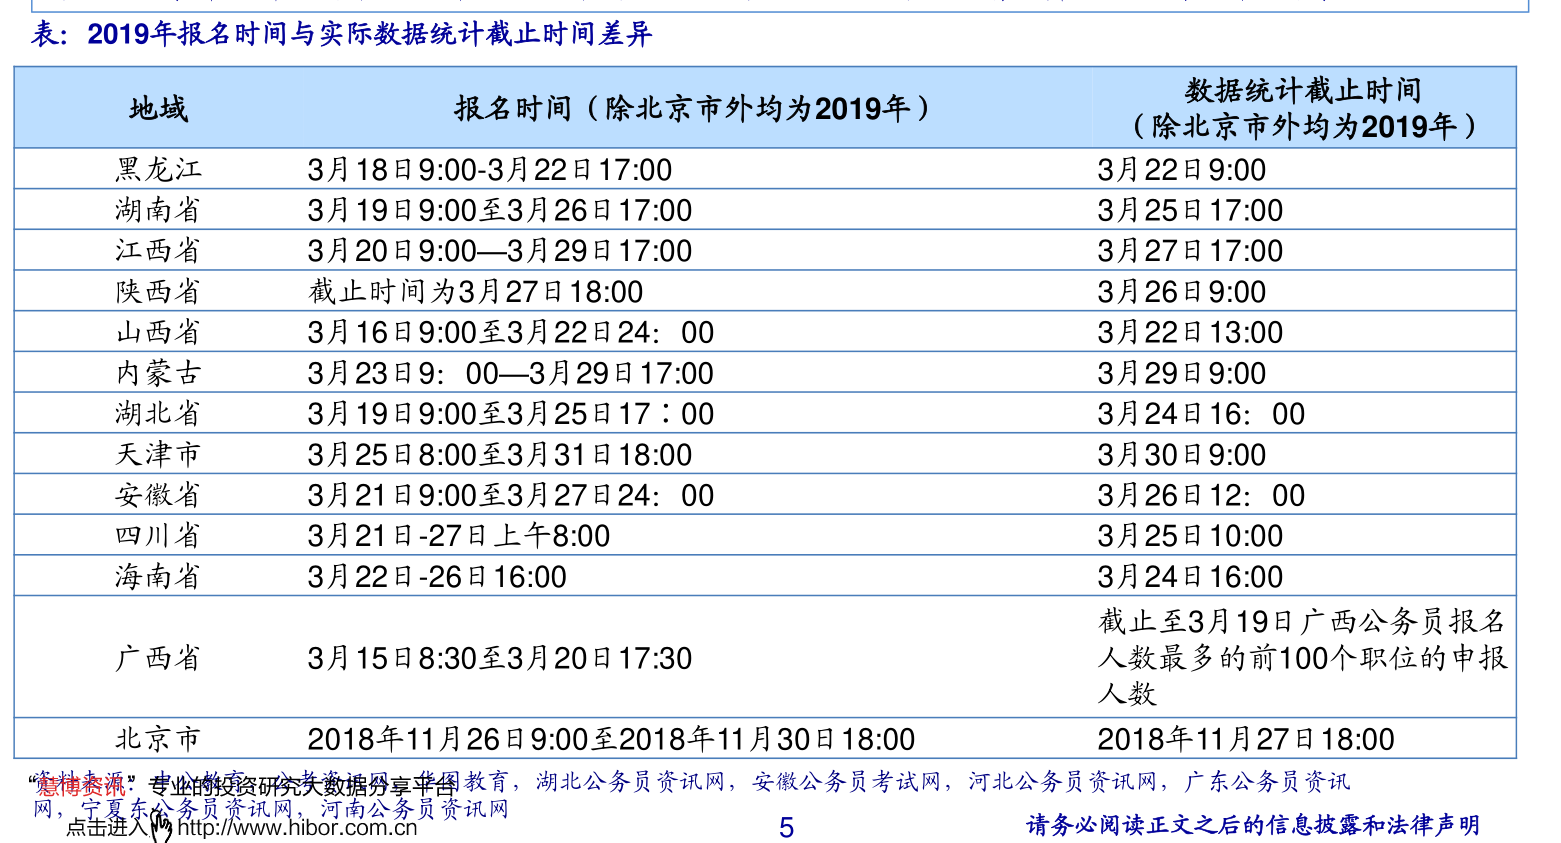Click the 数据统计截止时间 column header

coord(1303,108)
